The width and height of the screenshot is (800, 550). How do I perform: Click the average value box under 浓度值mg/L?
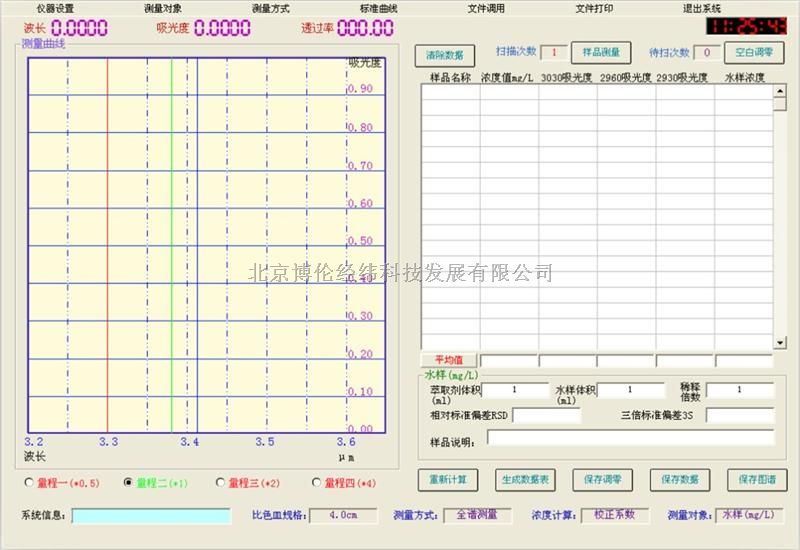[509, 361]
